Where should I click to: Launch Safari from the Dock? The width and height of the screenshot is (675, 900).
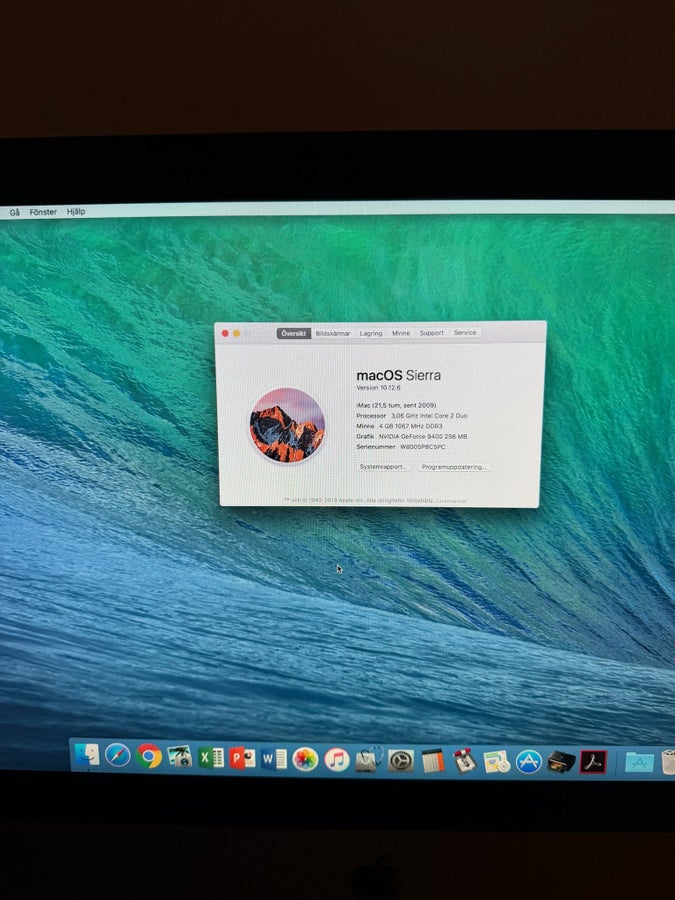coord(118,755)
